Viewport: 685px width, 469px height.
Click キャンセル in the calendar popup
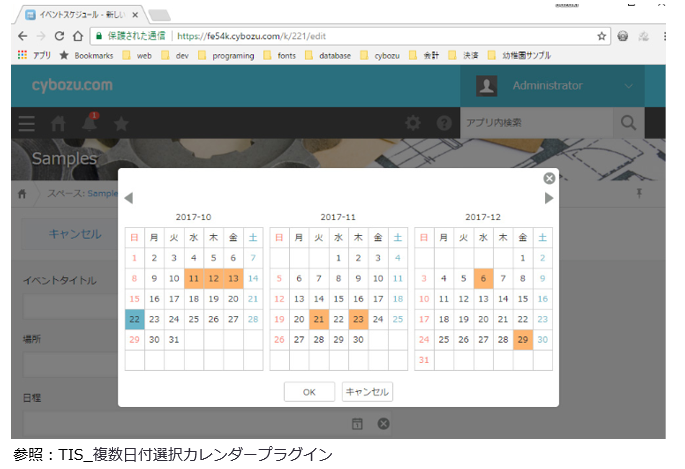pyautogui.click(x=367, y=392)
